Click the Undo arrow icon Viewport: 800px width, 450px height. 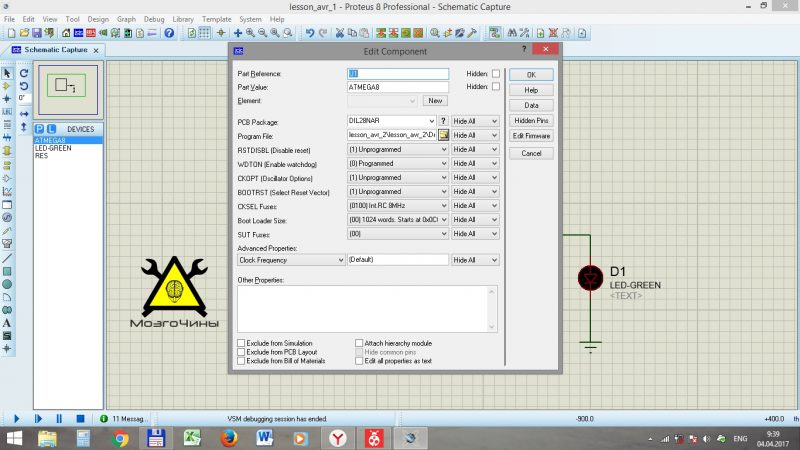[310, 33]
